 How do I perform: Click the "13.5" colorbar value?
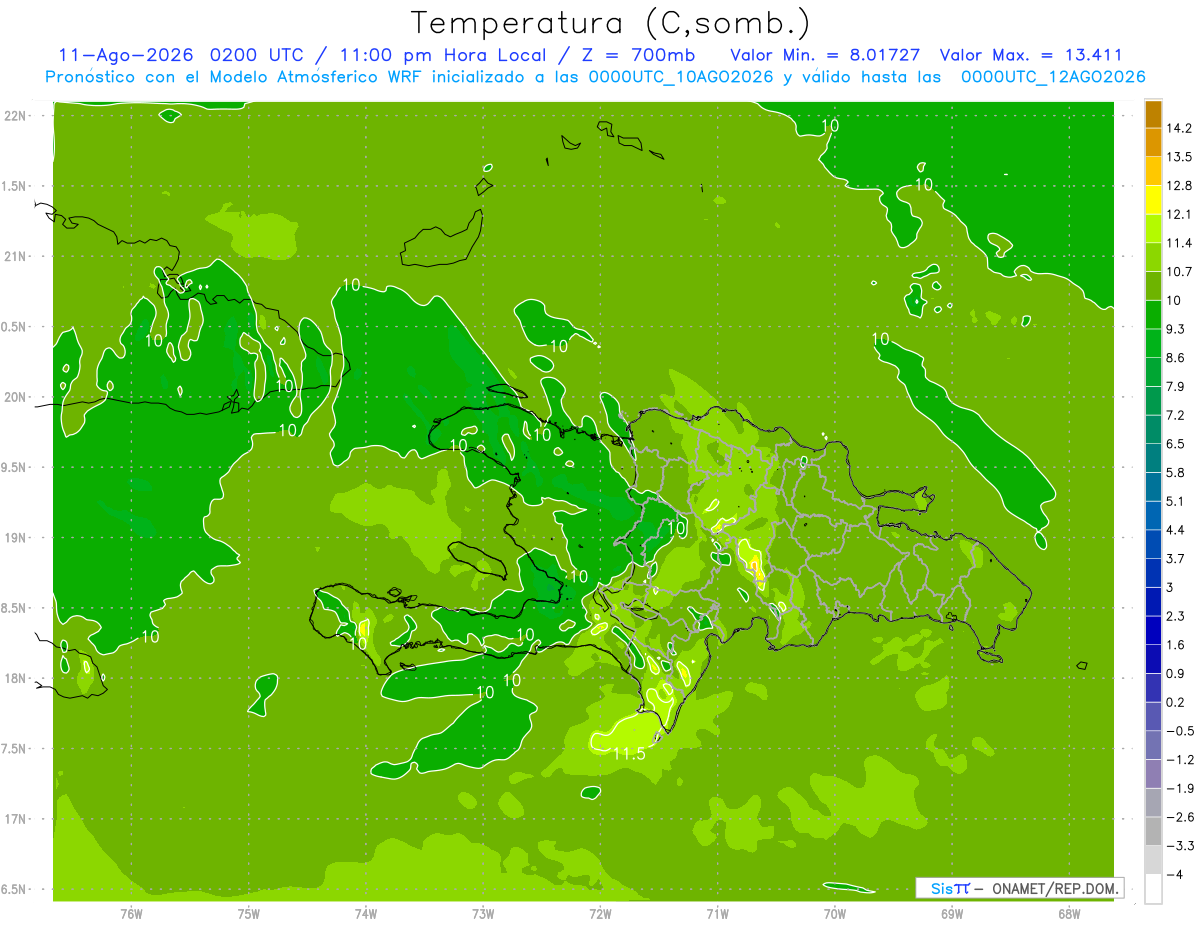[x=1181, y=157]
